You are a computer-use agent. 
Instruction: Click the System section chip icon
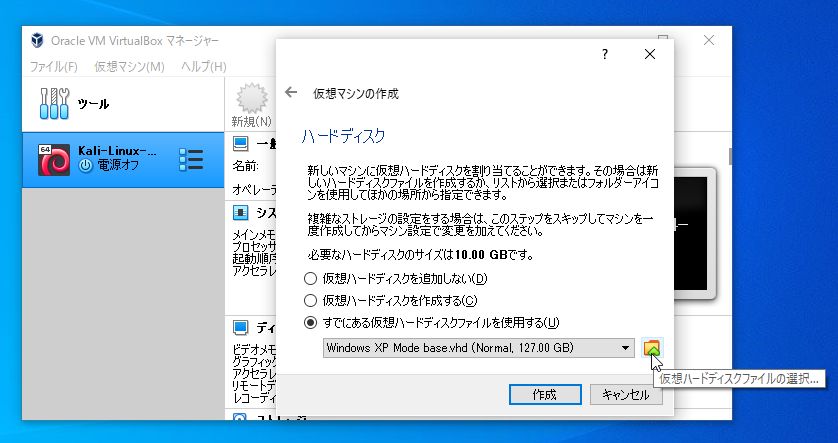coord(240,213)
